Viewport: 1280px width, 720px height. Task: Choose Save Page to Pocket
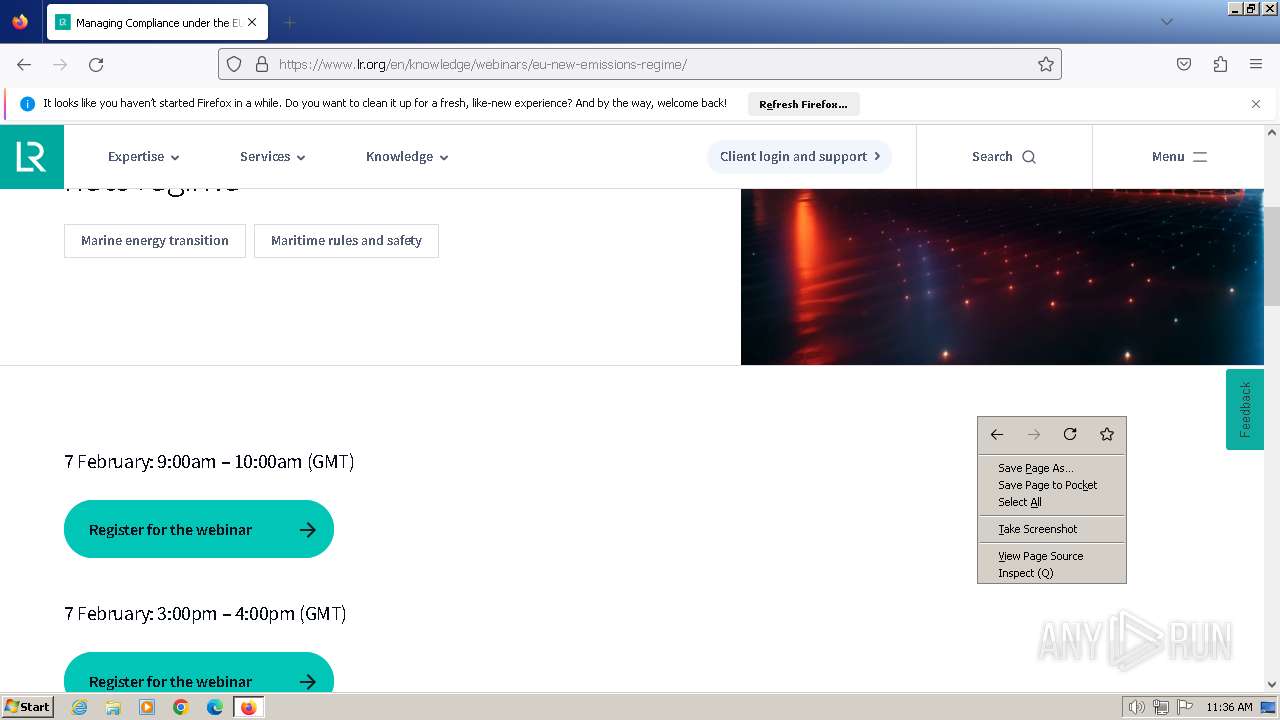point(1052,485)
